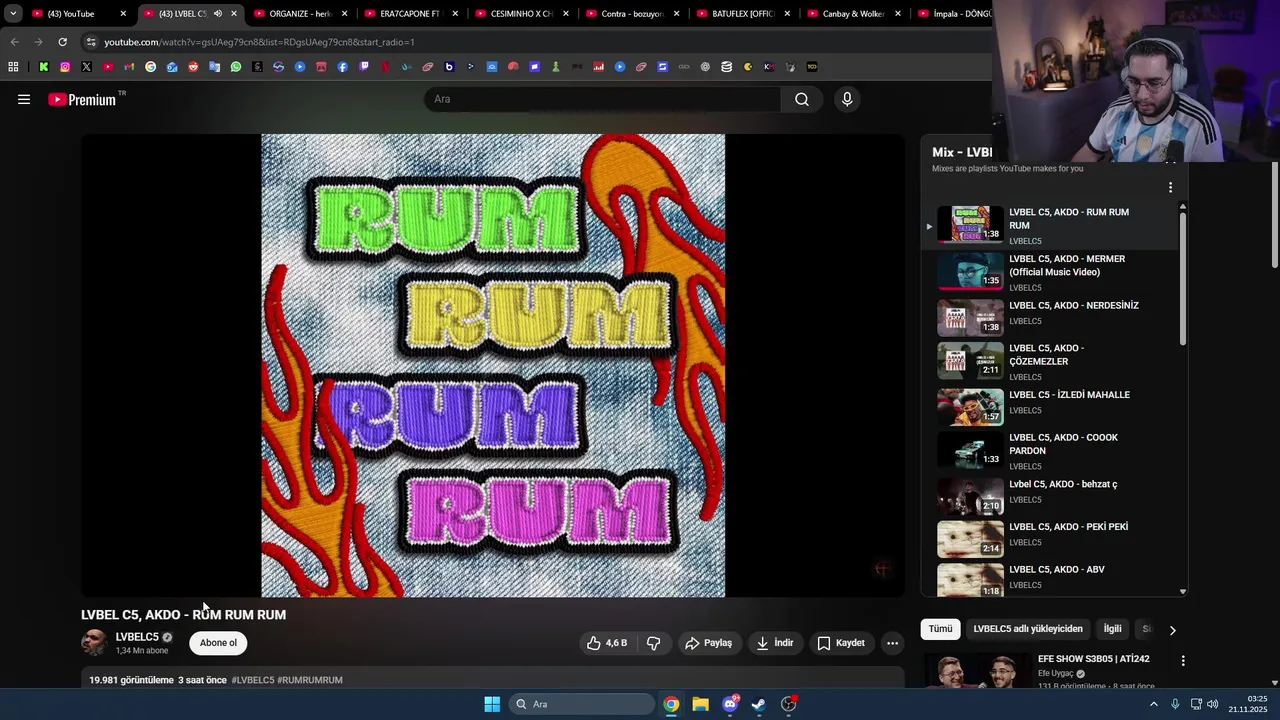This screenshot has height=720, width=1280.
Task: Switch to the BATUFLEX tab
Action: point(743,14)
